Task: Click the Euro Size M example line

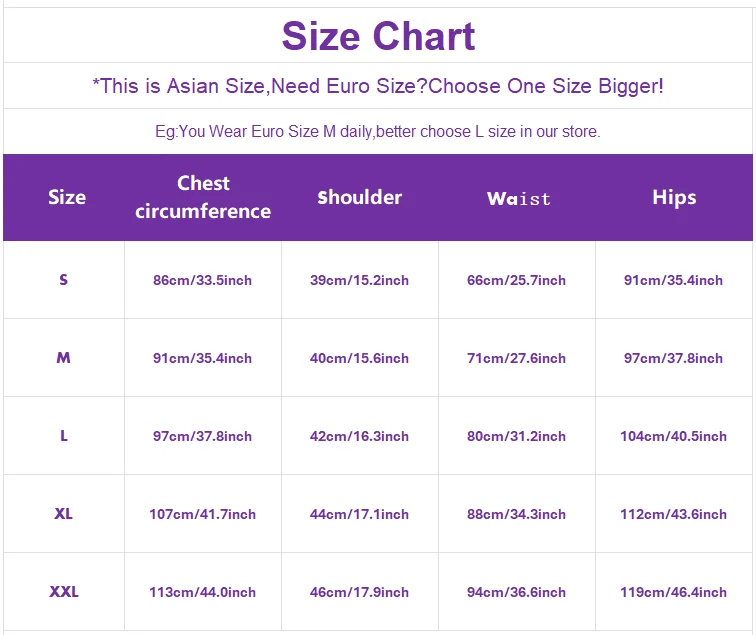Action: tap(378, 132)
